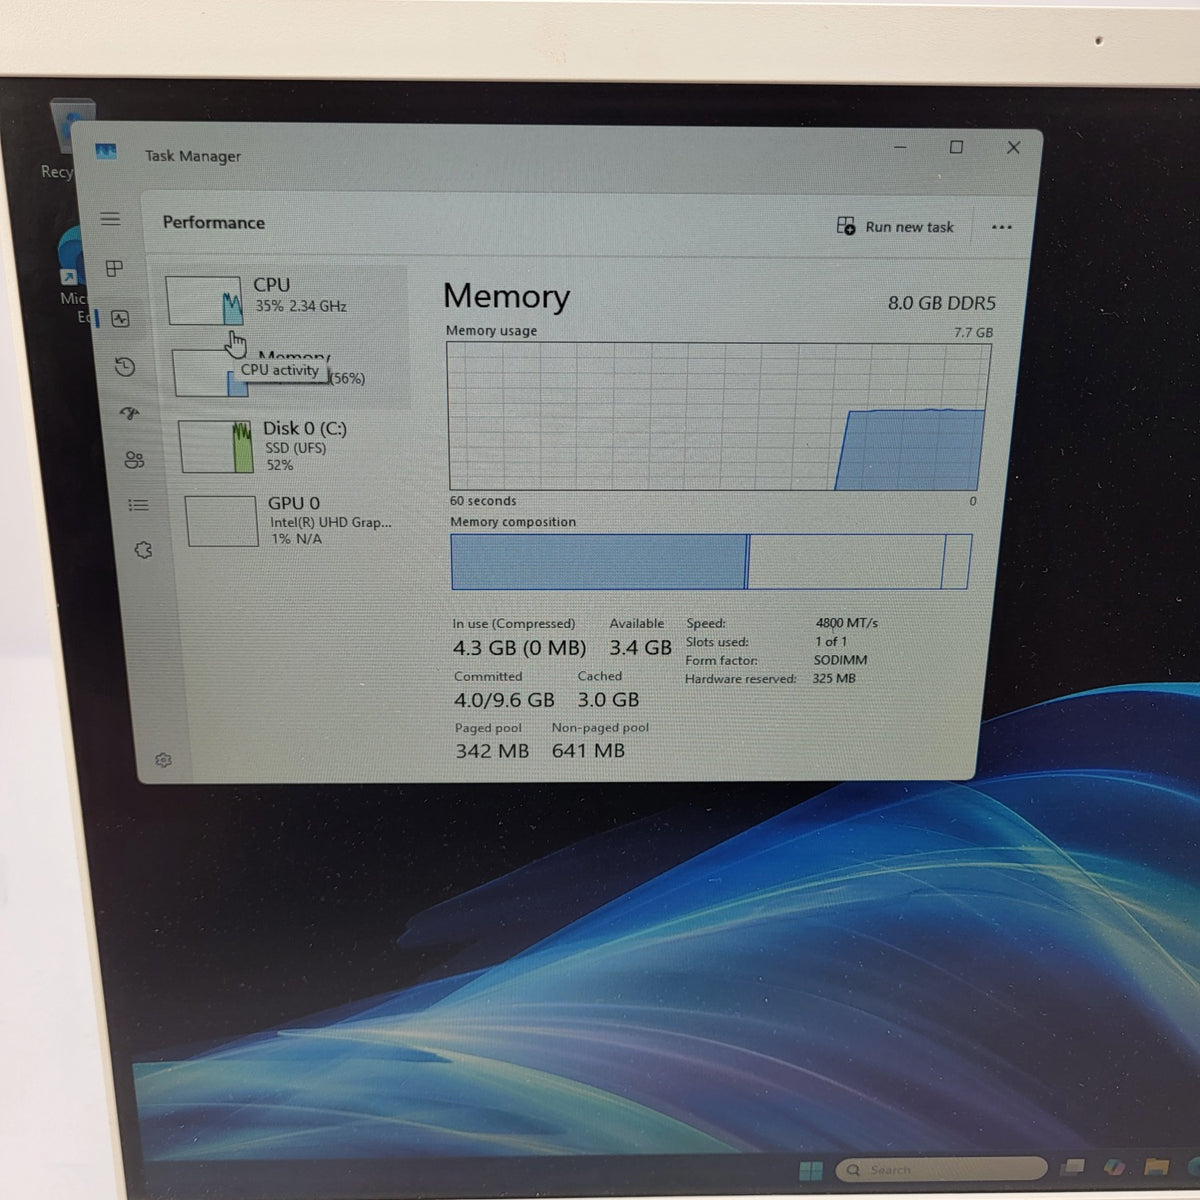Click the CPU mini graph thumbnail
This screenshot has width=1200, height=1200.
click(x=204, y=301)
